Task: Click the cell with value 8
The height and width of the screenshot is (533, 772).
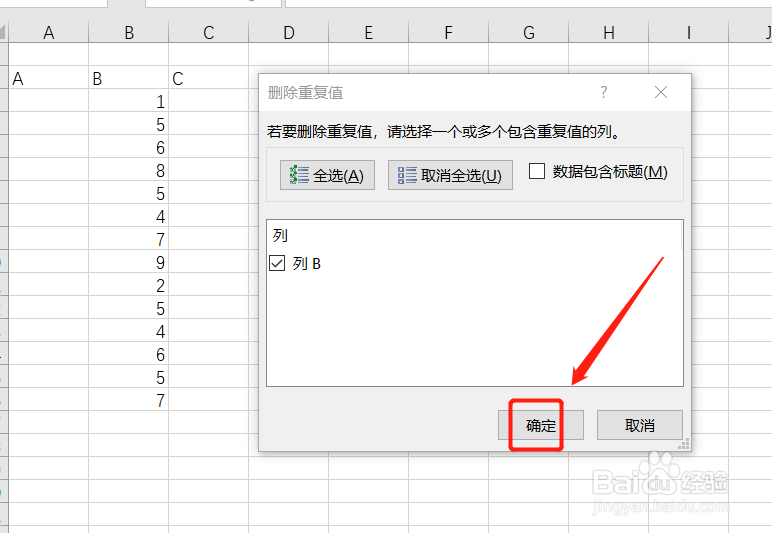Action: [129, 170]
